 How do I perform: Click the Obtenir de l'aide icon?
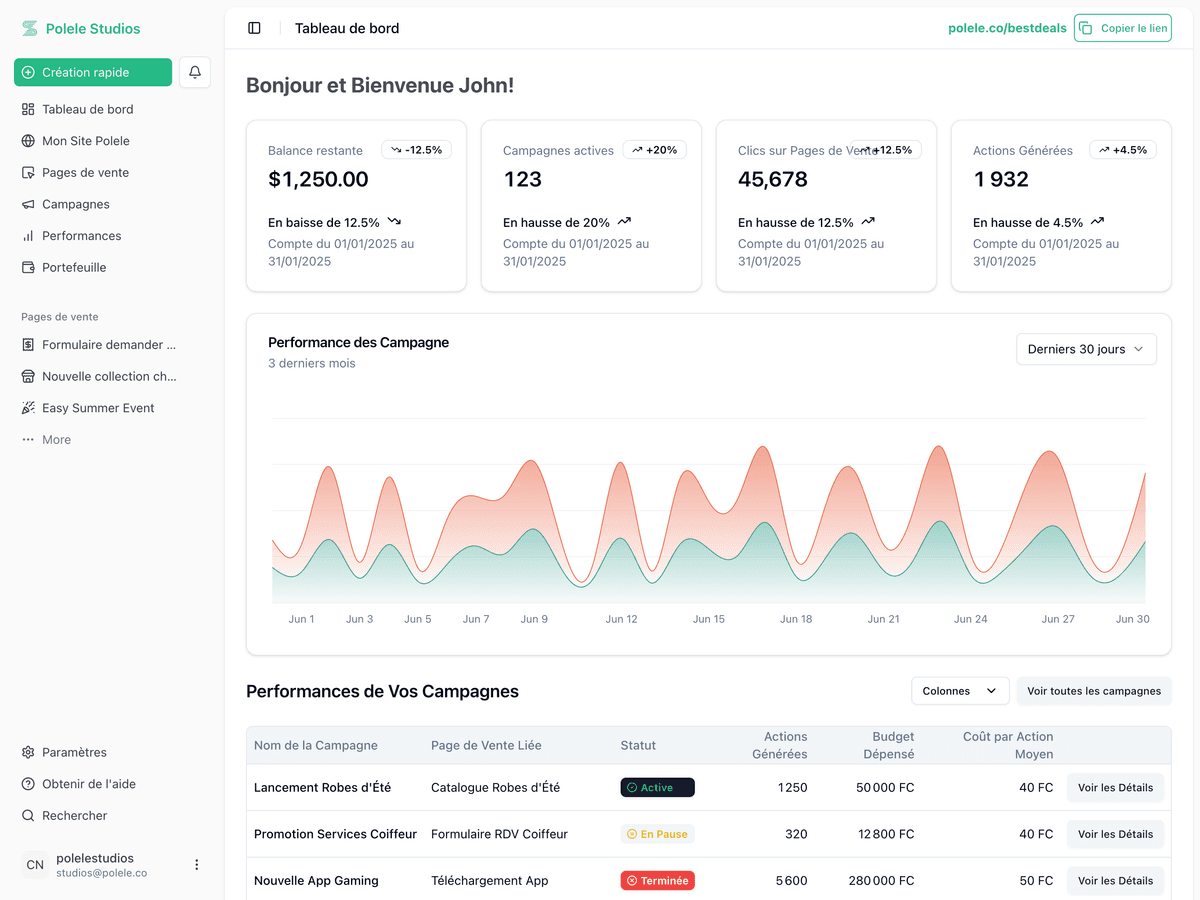click(x=28, y=784)
